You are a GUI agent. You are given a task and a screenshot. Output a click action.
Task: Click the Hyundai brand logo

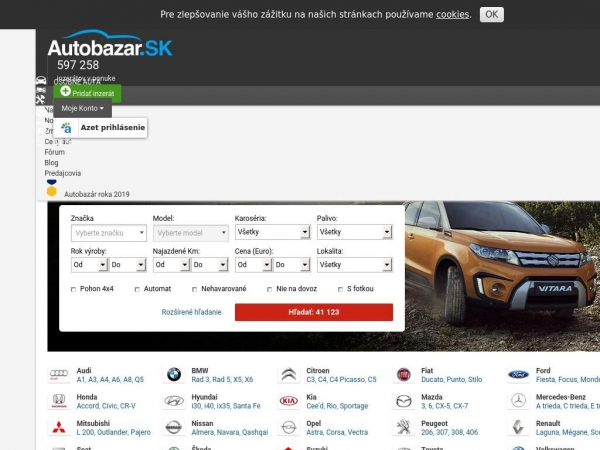point(174,401)
